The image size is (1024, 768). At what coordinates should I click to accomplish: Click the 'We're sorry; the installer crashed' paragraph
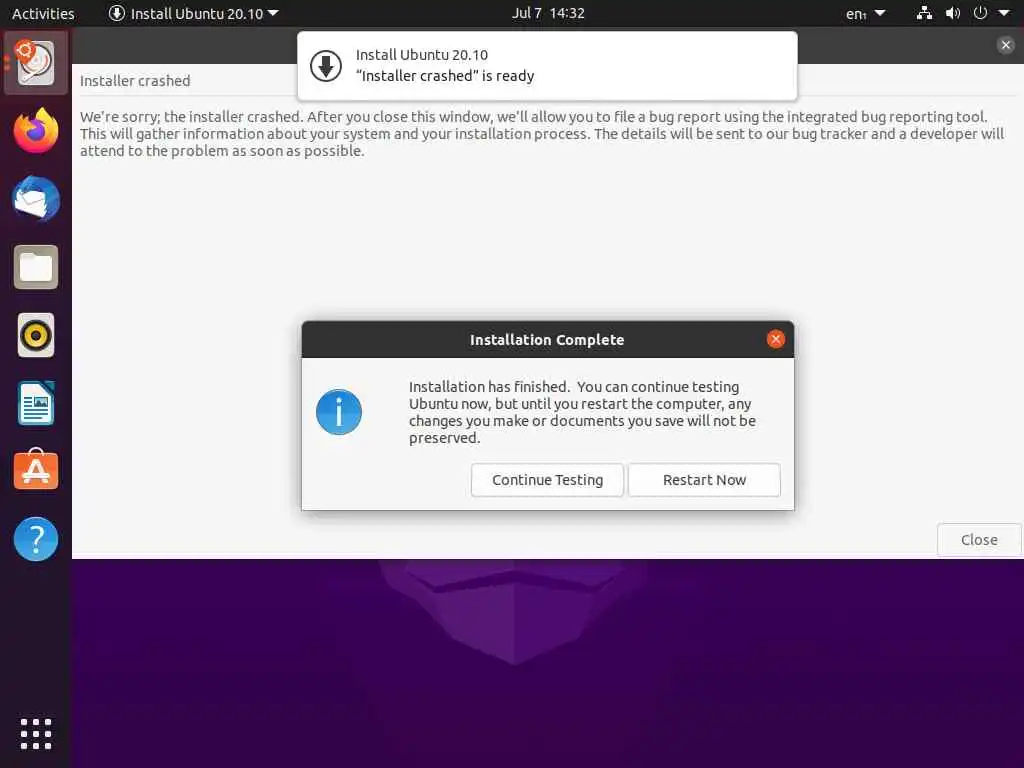coord(542,134)
